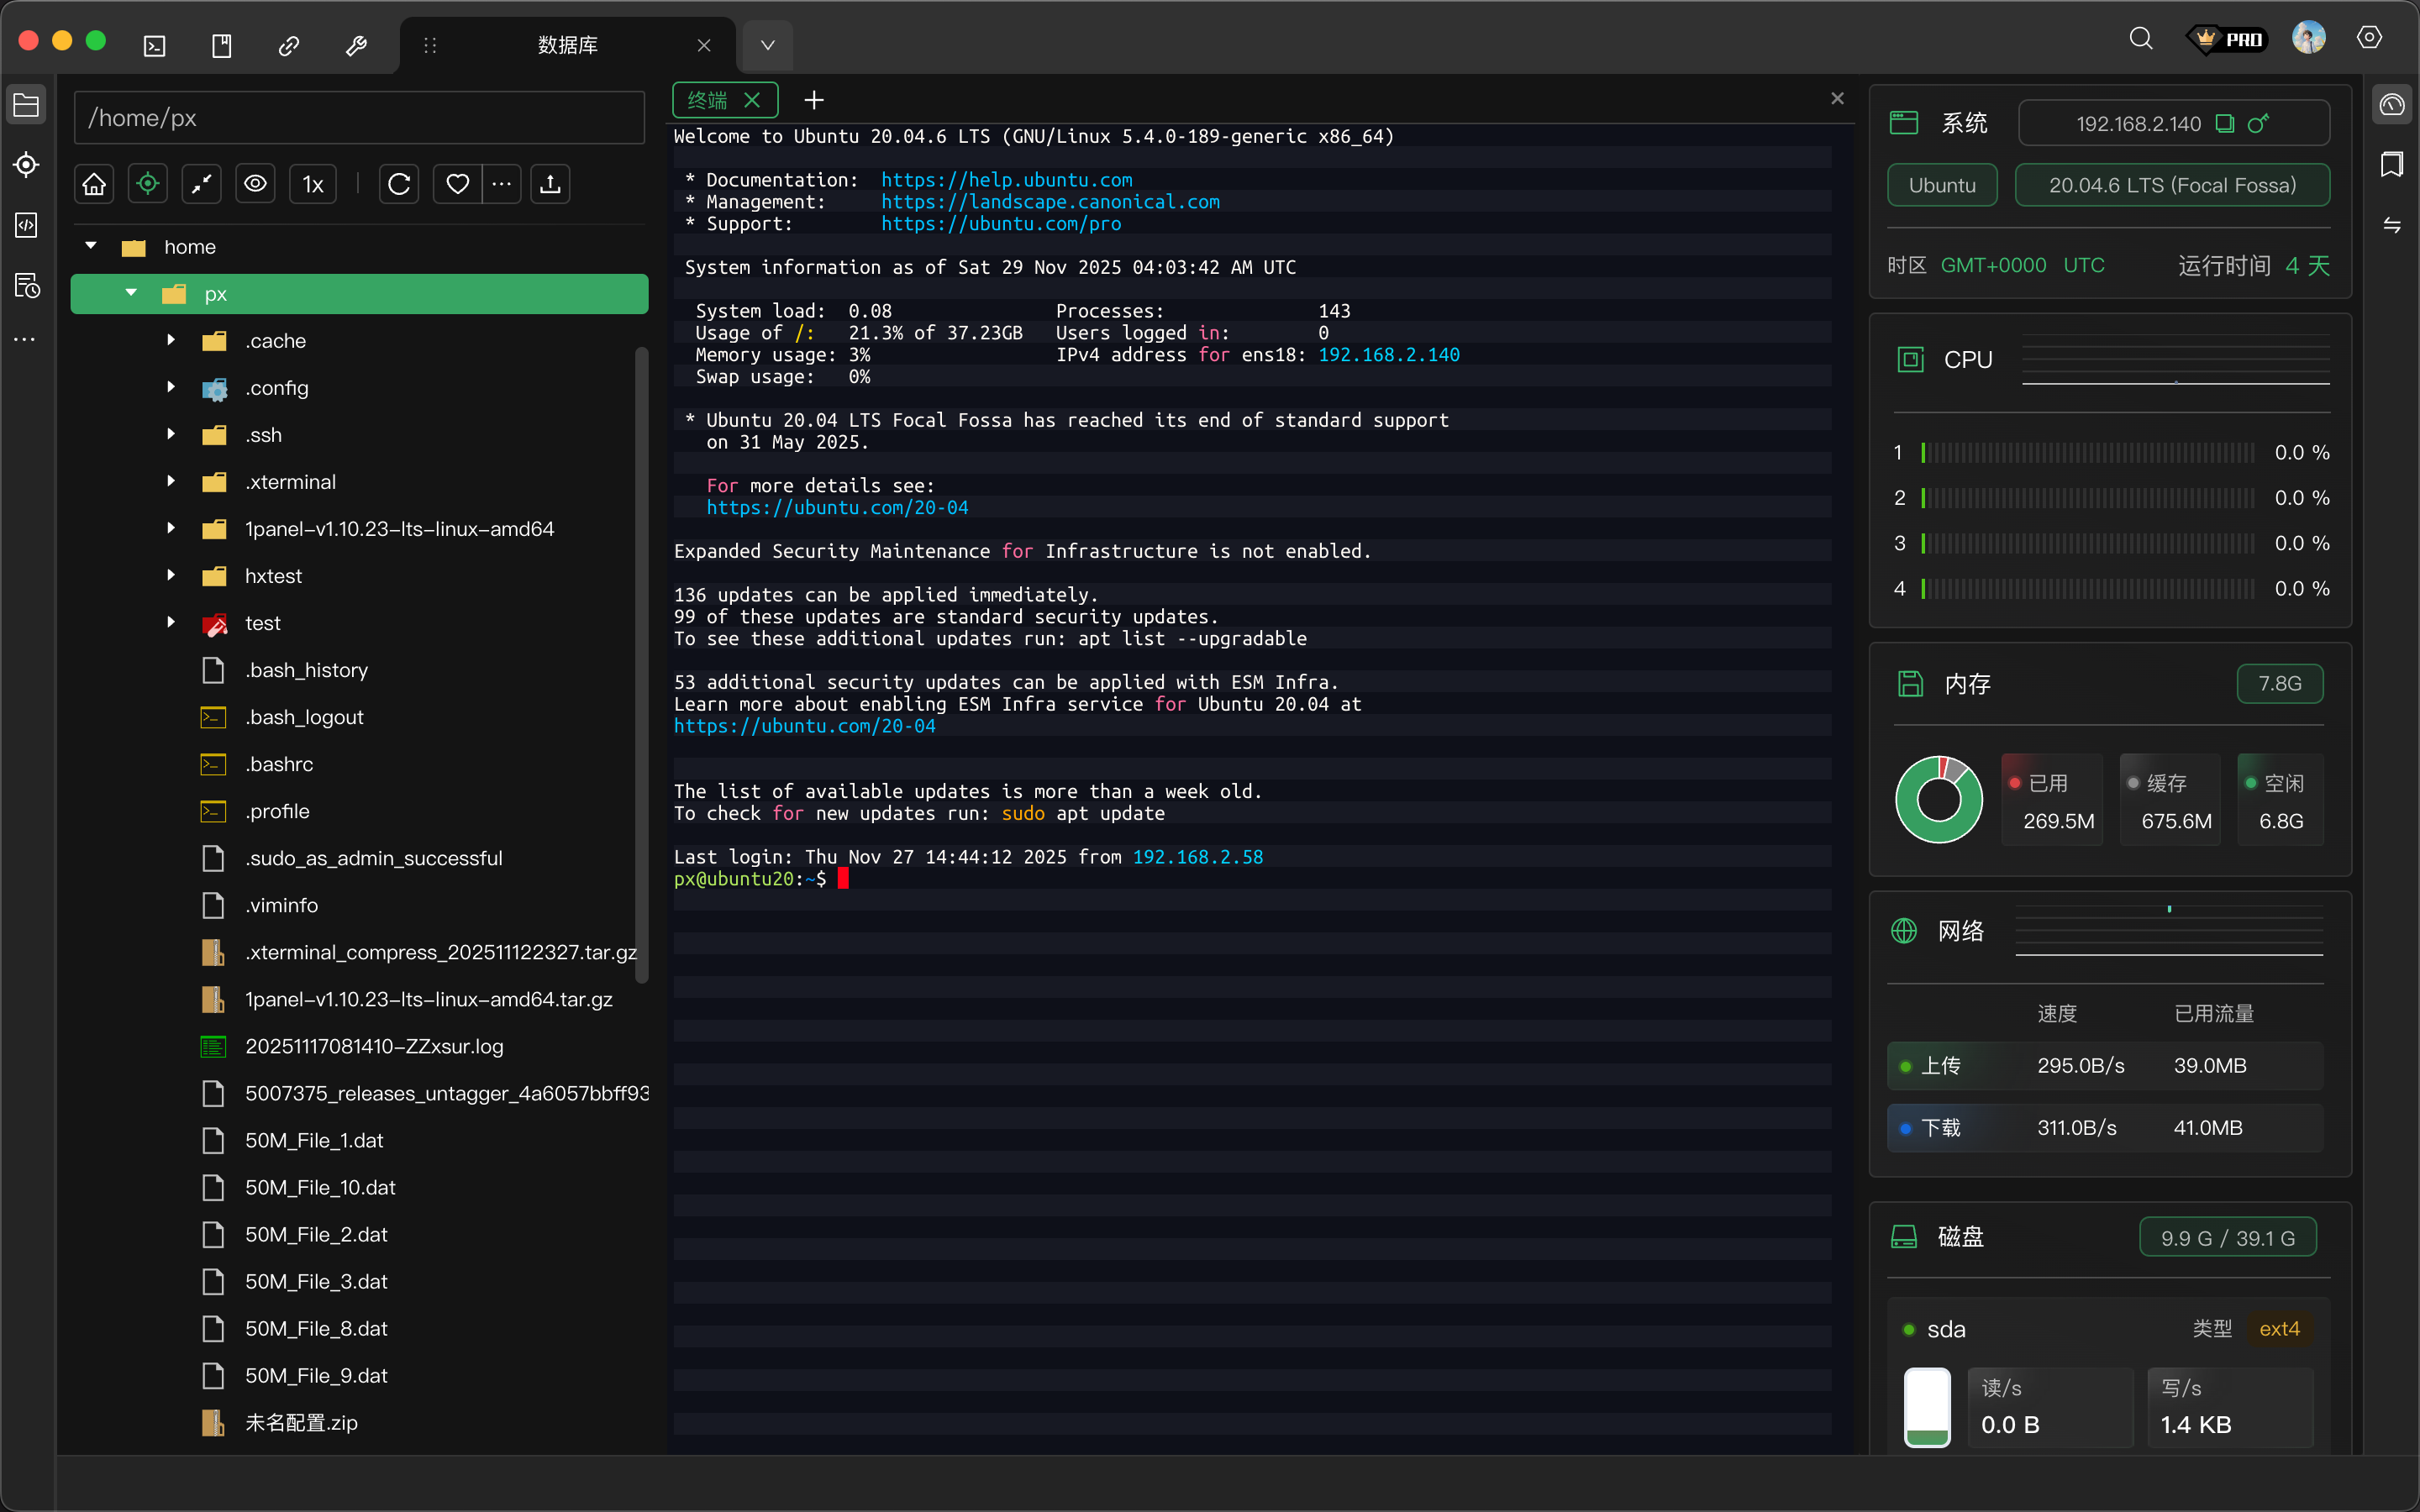Viewport: 2420px width, 1512px height.
Task: Toggle hidden files with the eye icon
Action: pos(256,184)
